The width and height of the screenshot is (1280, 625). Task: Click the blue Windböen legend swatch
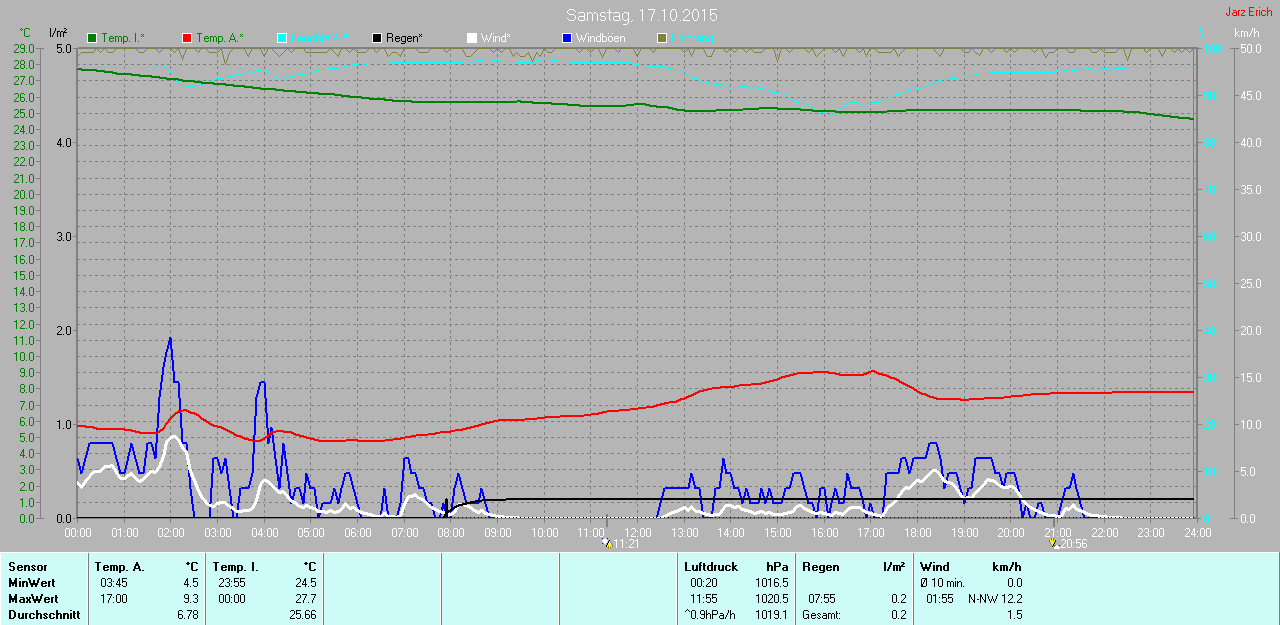pyautogui.click(x=566, y=38)
